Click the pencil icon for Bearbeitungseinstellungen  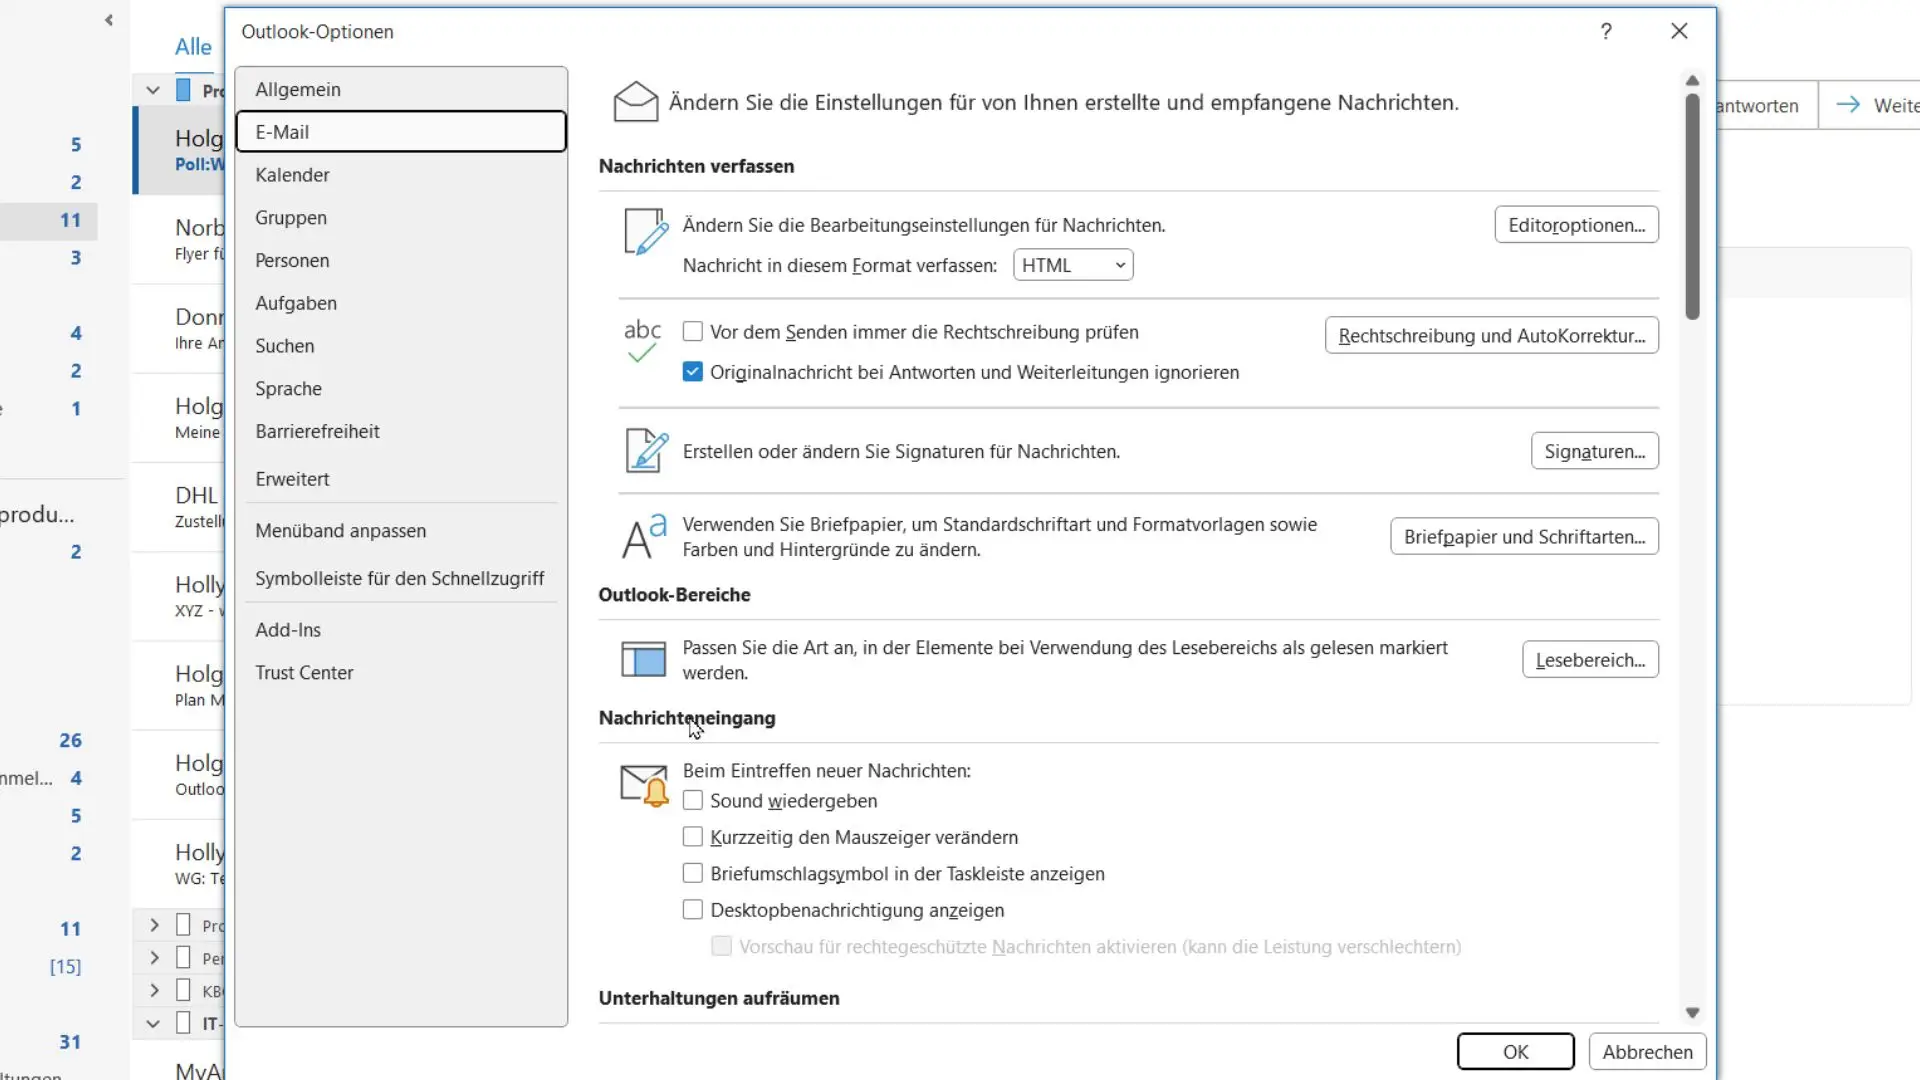click(645, 230)
